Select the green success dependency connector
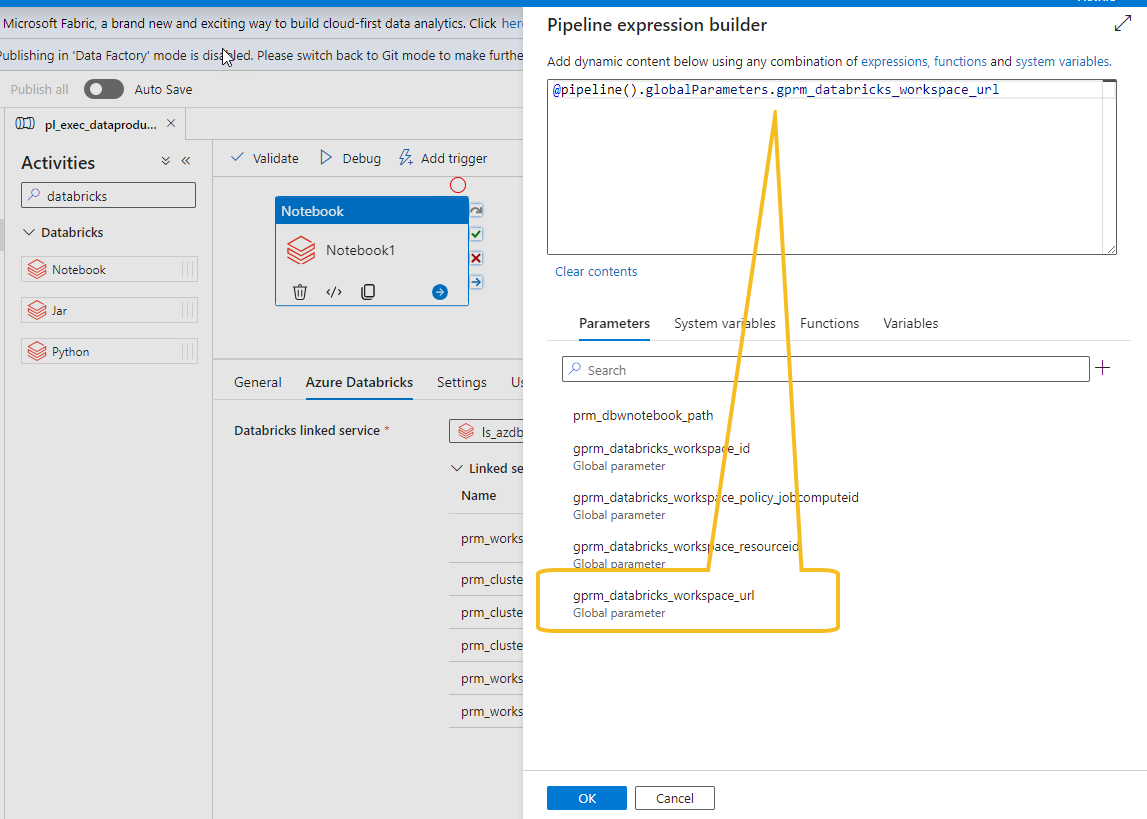 pos(476,234)
